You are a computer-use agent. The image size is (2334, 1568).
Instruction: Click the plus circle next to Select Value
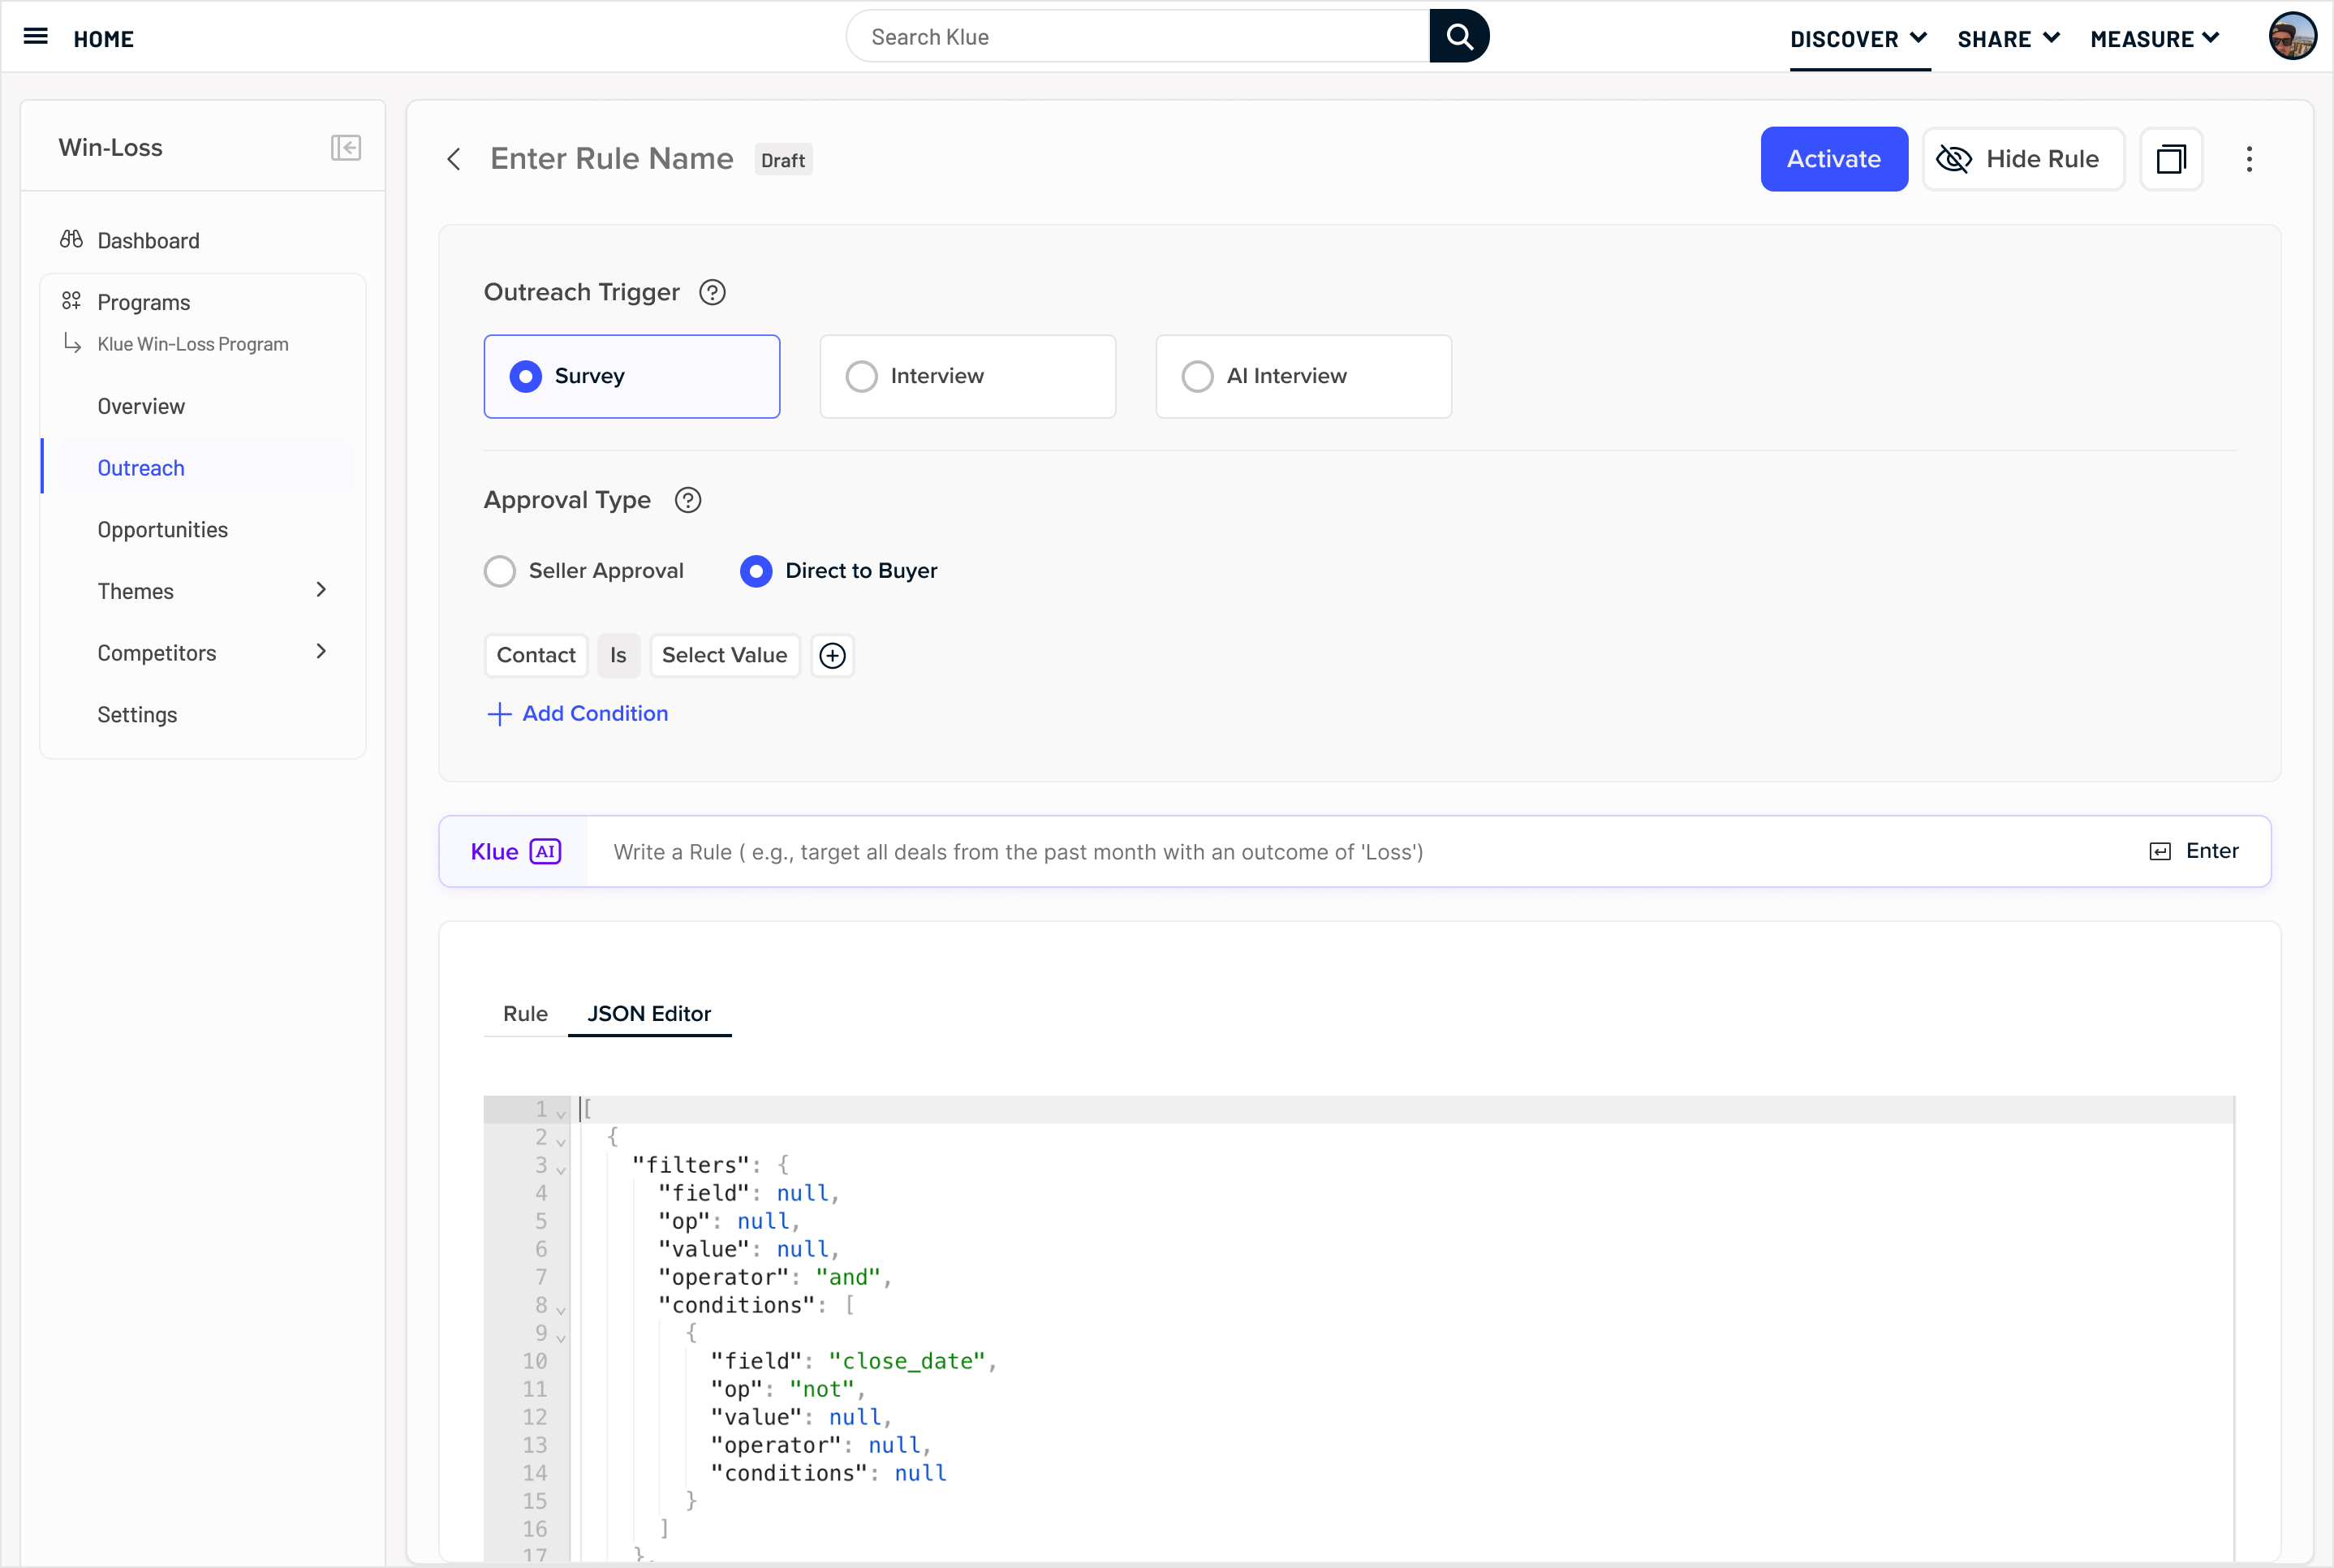click(832, 655)
